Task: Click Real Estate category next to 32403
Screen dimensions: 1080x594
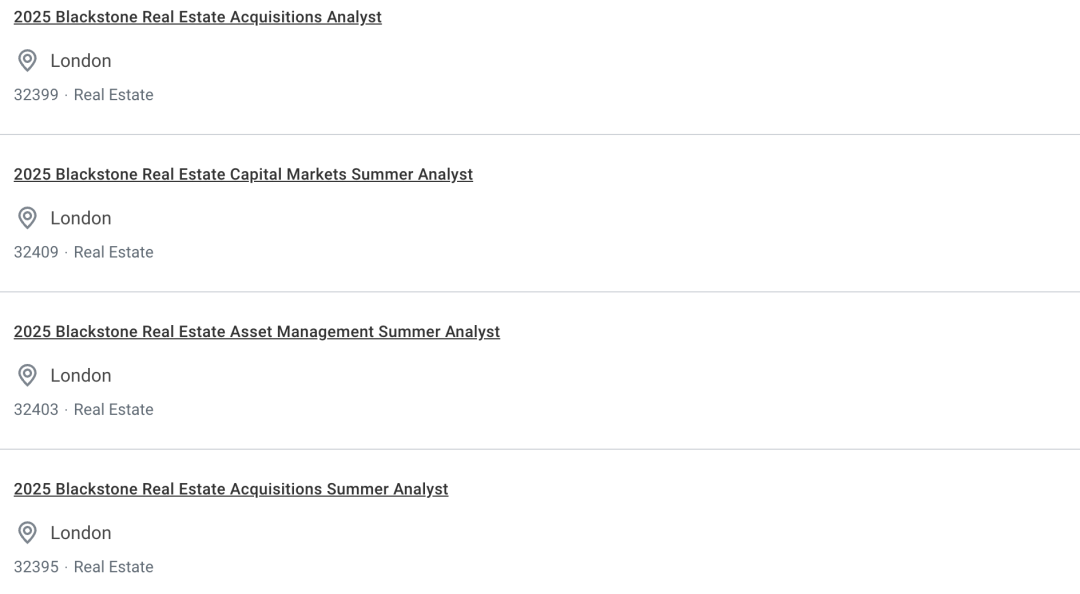Action: 114,409
